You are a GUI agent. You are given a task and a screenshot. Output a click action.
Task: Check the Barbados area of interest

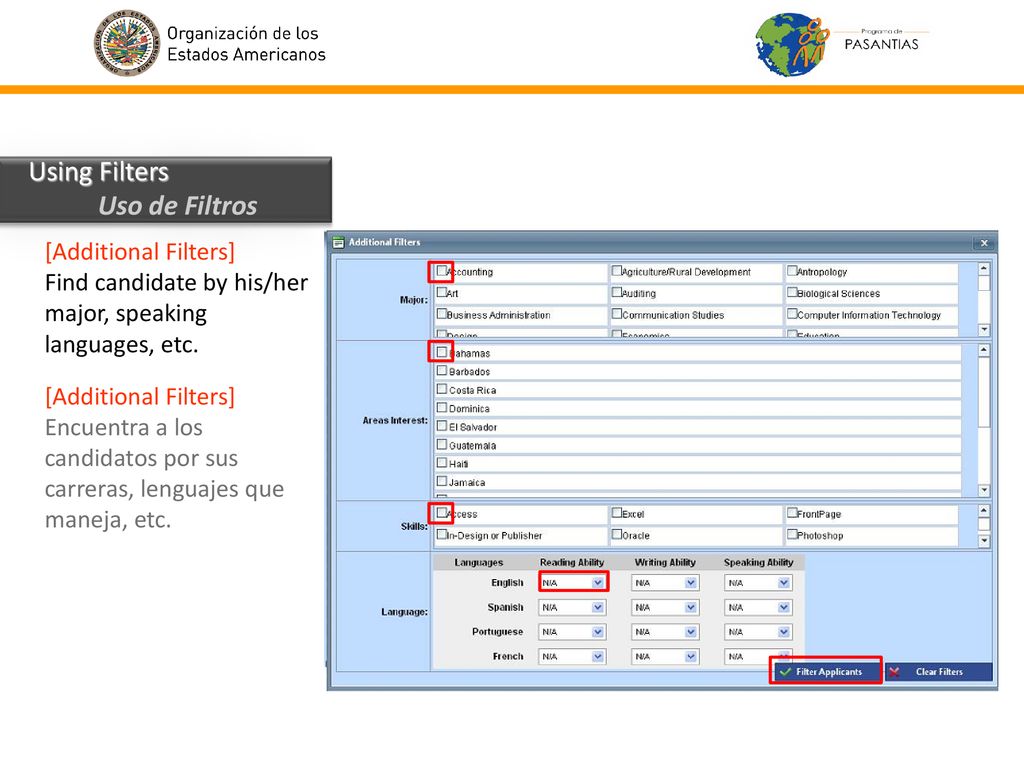442,370
